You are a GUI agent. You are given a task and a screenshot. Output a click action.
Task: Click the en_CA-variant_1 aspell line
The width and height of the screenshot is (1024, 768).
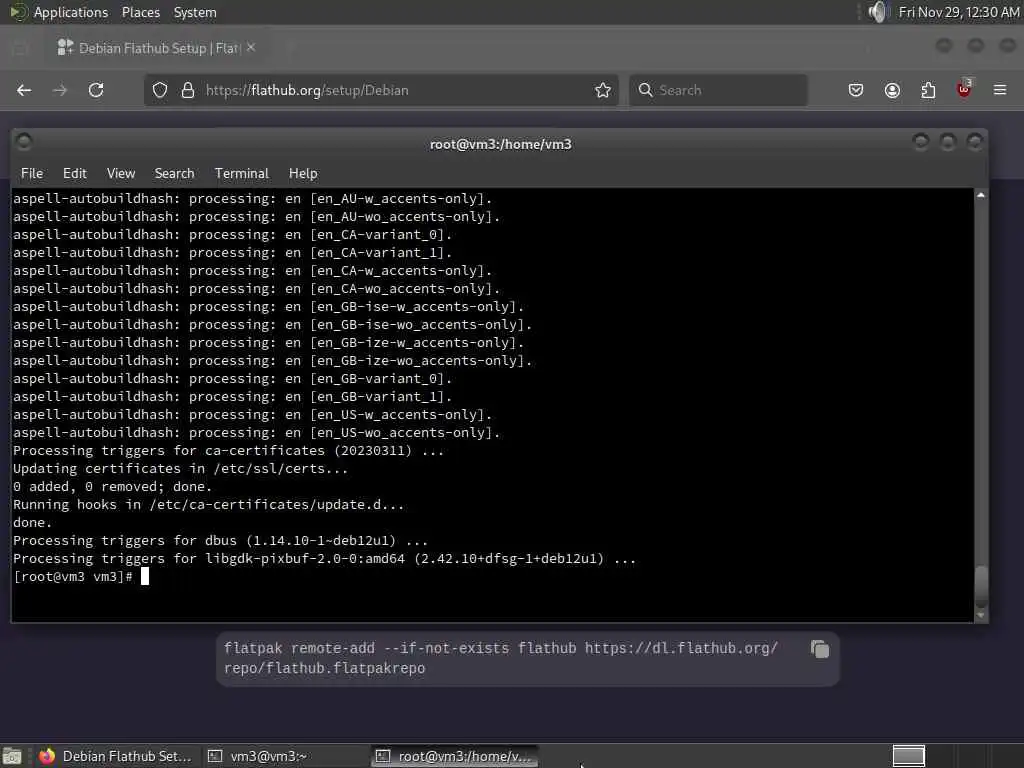pos(232,253)
